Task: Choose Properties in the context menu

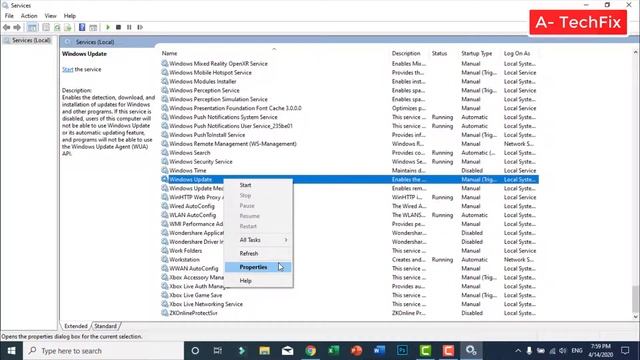Action: pos(258,267)
